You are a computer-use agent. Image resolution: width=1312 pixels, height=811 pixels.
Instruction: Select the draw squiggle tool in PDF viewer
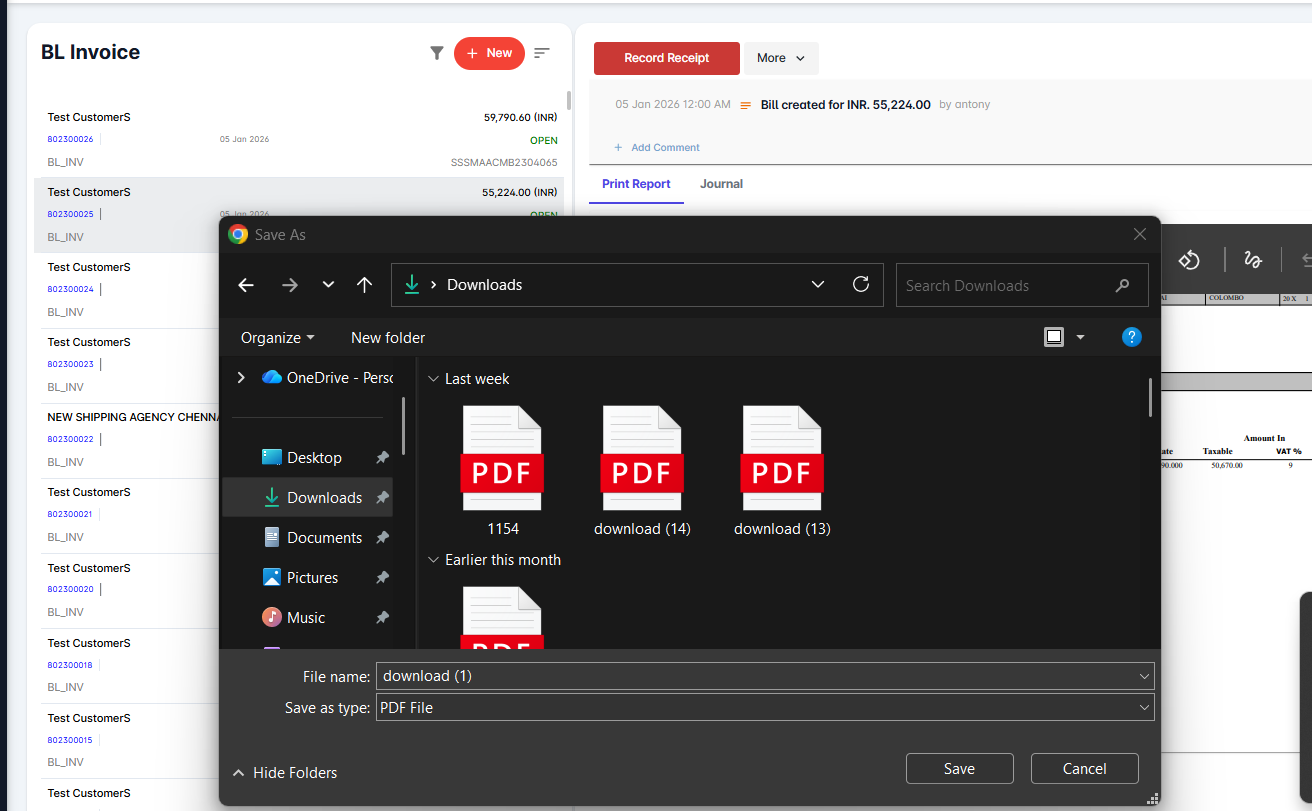click(1252, 260)
